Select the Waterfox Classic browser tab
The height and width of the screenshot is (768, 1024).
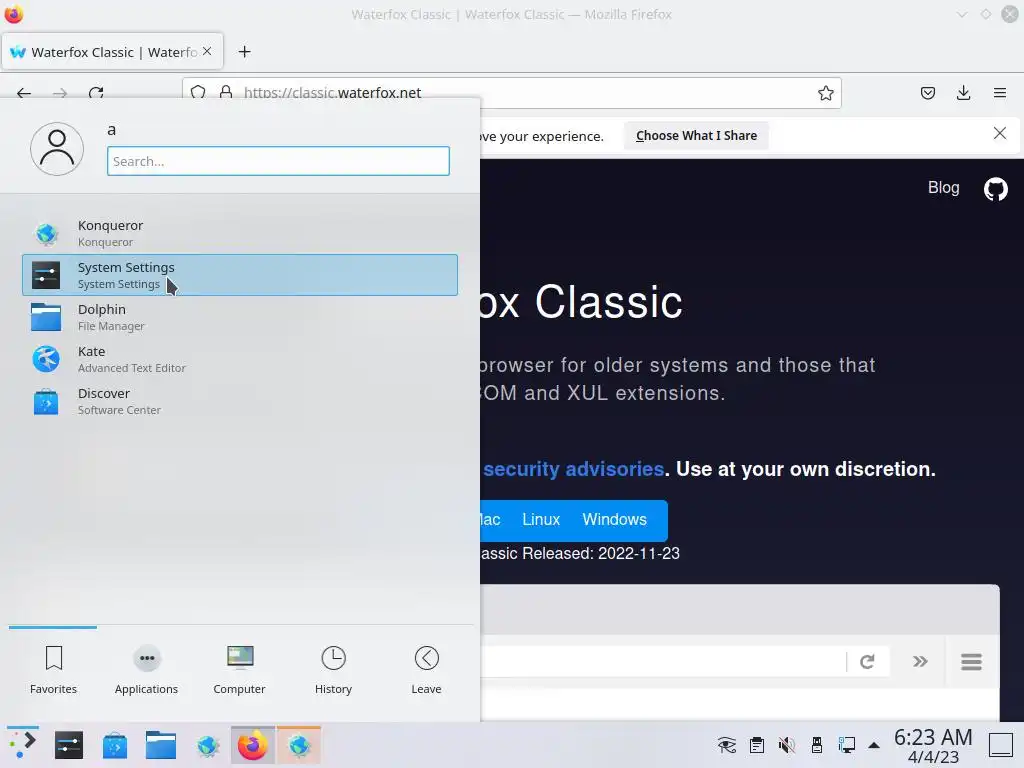point(112,52)
